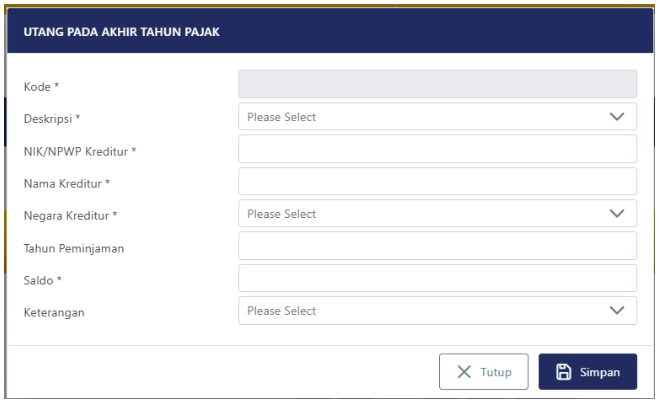Click the Keterangan chevron arrow
Viewport: 660px width, 404px height.
[617, 311]
